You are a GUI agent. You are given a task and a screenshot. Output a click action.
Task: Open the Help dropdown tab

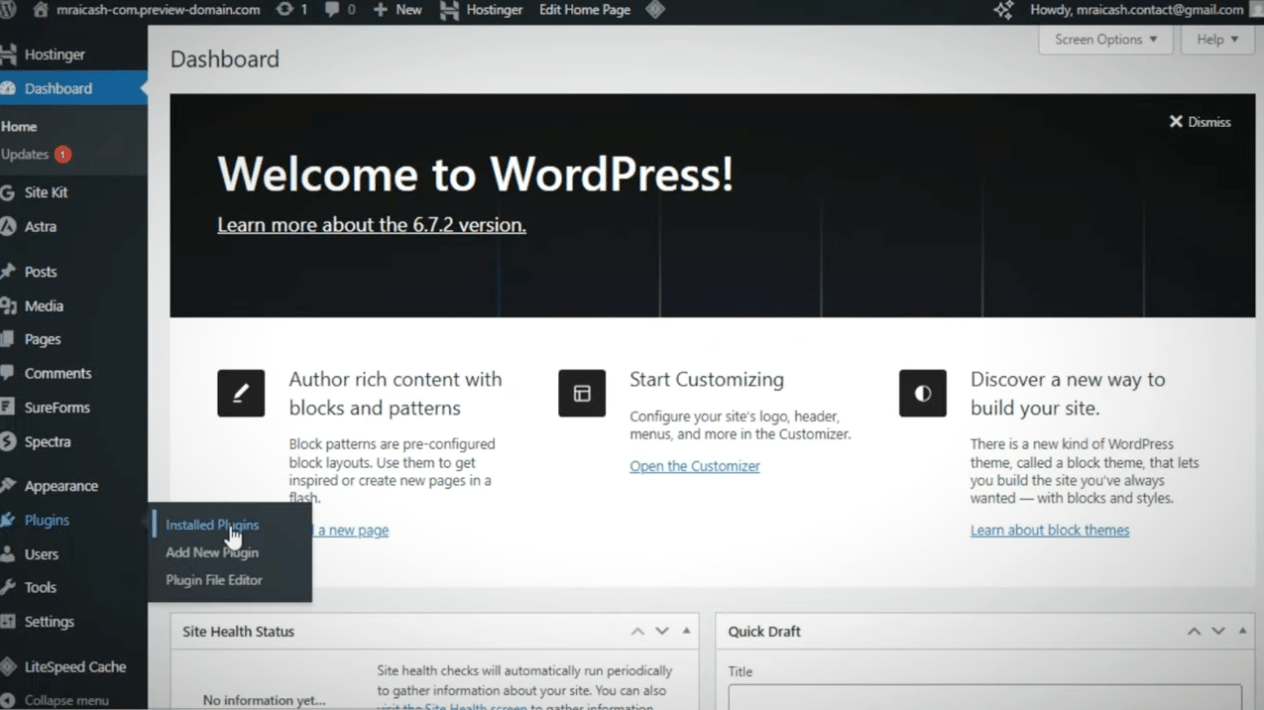(1217, 39)
